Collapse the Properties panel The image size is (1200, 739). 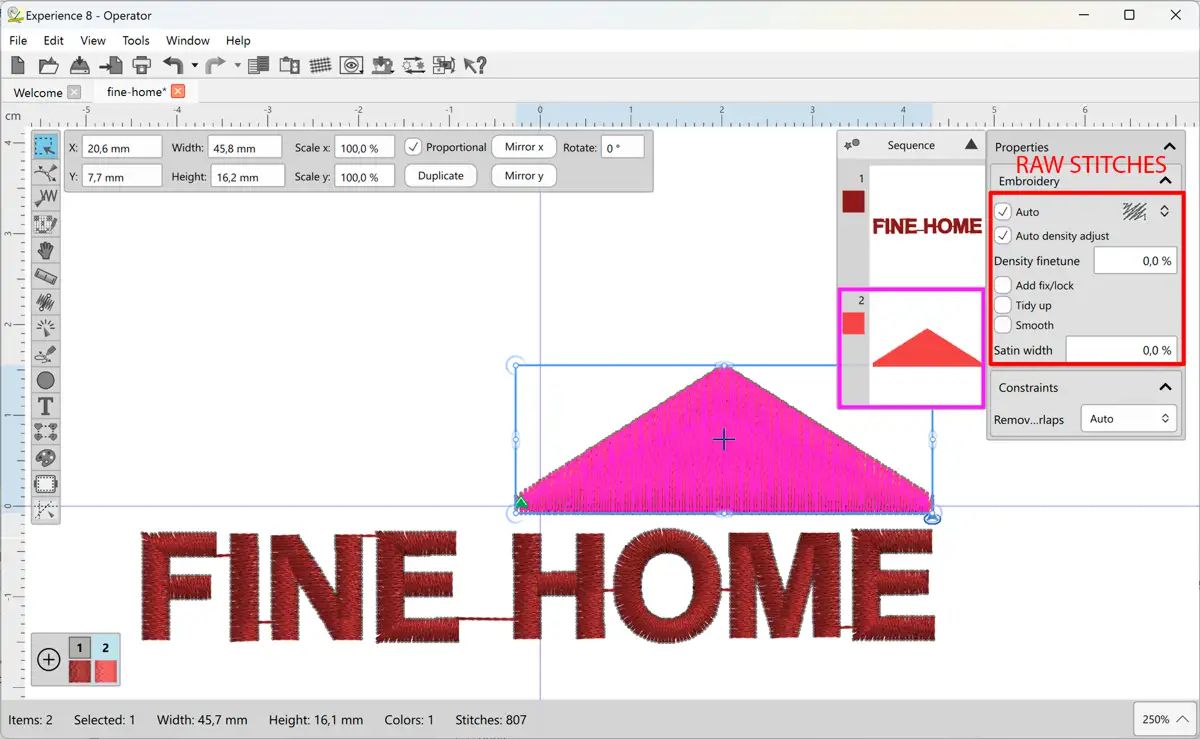(x=1169, y=147)
